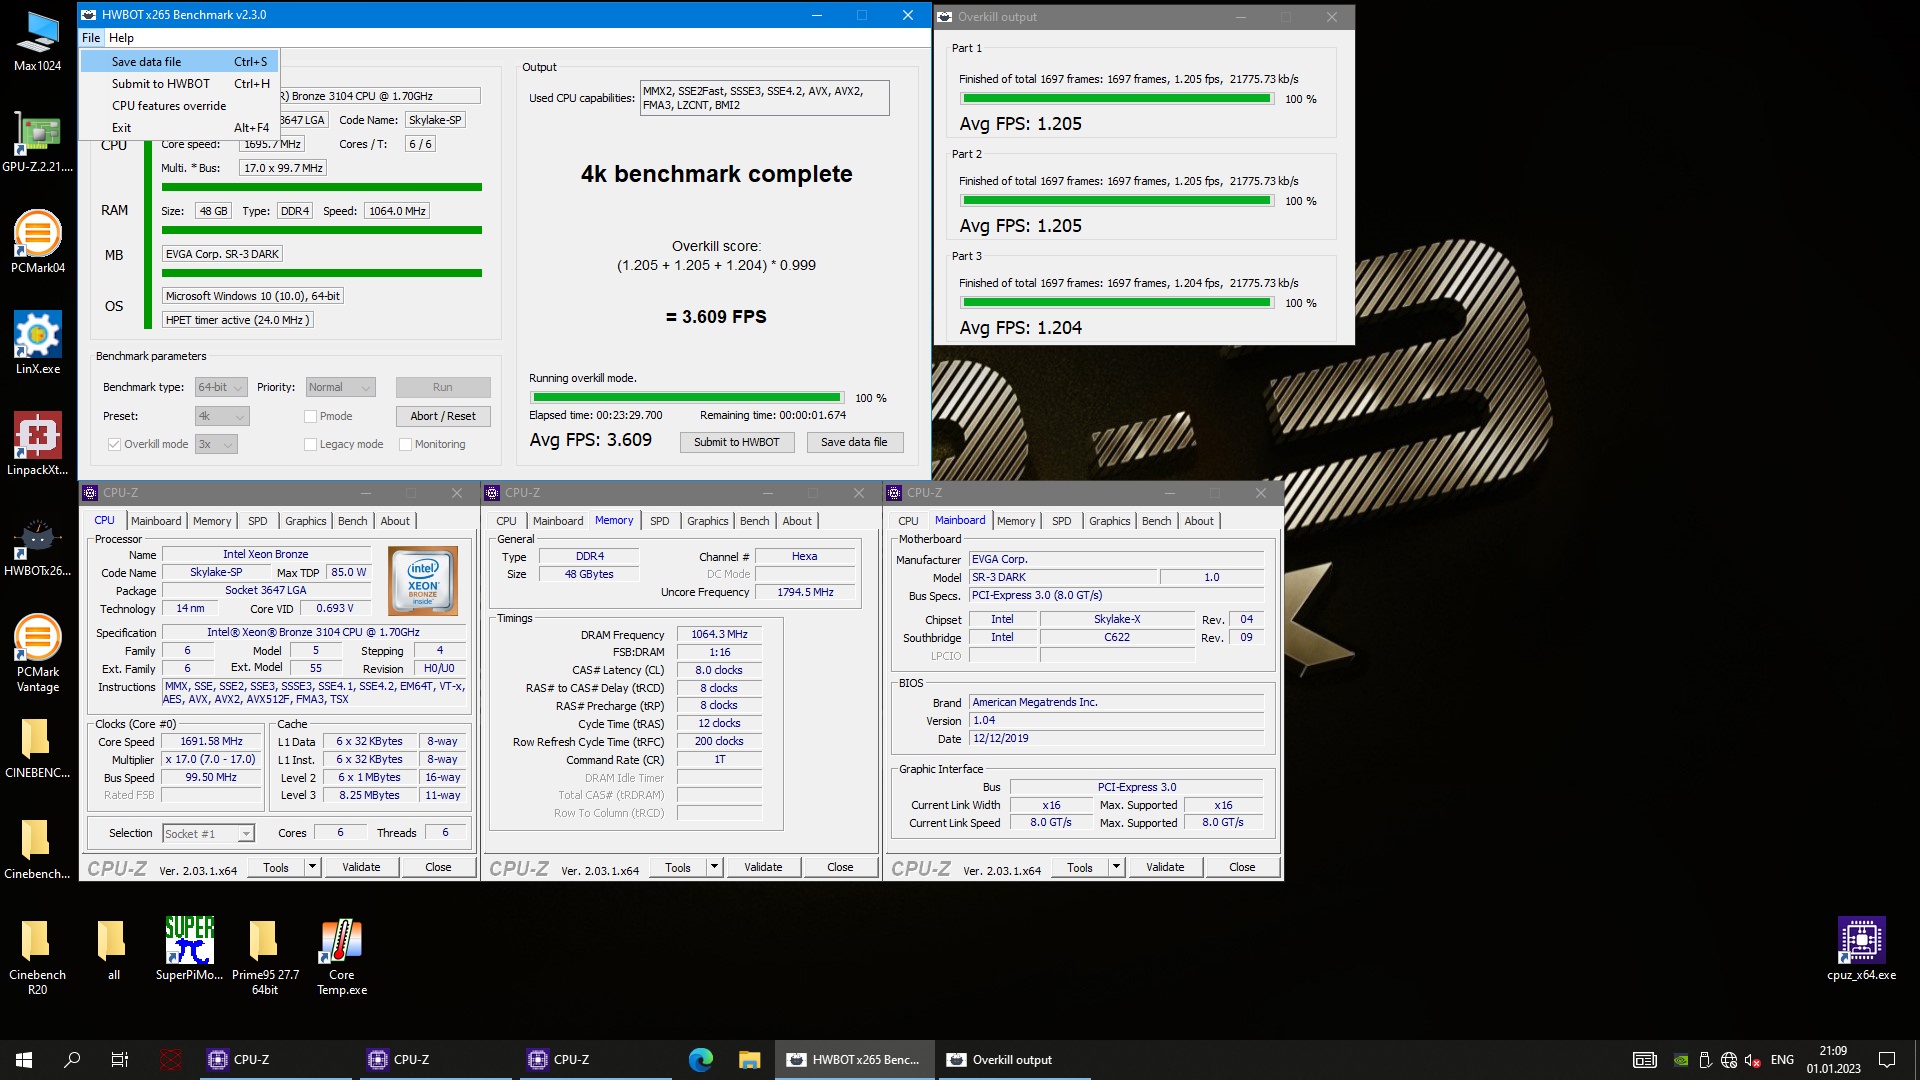Open the Max1024 desktop shortcut

coord(37,42)
